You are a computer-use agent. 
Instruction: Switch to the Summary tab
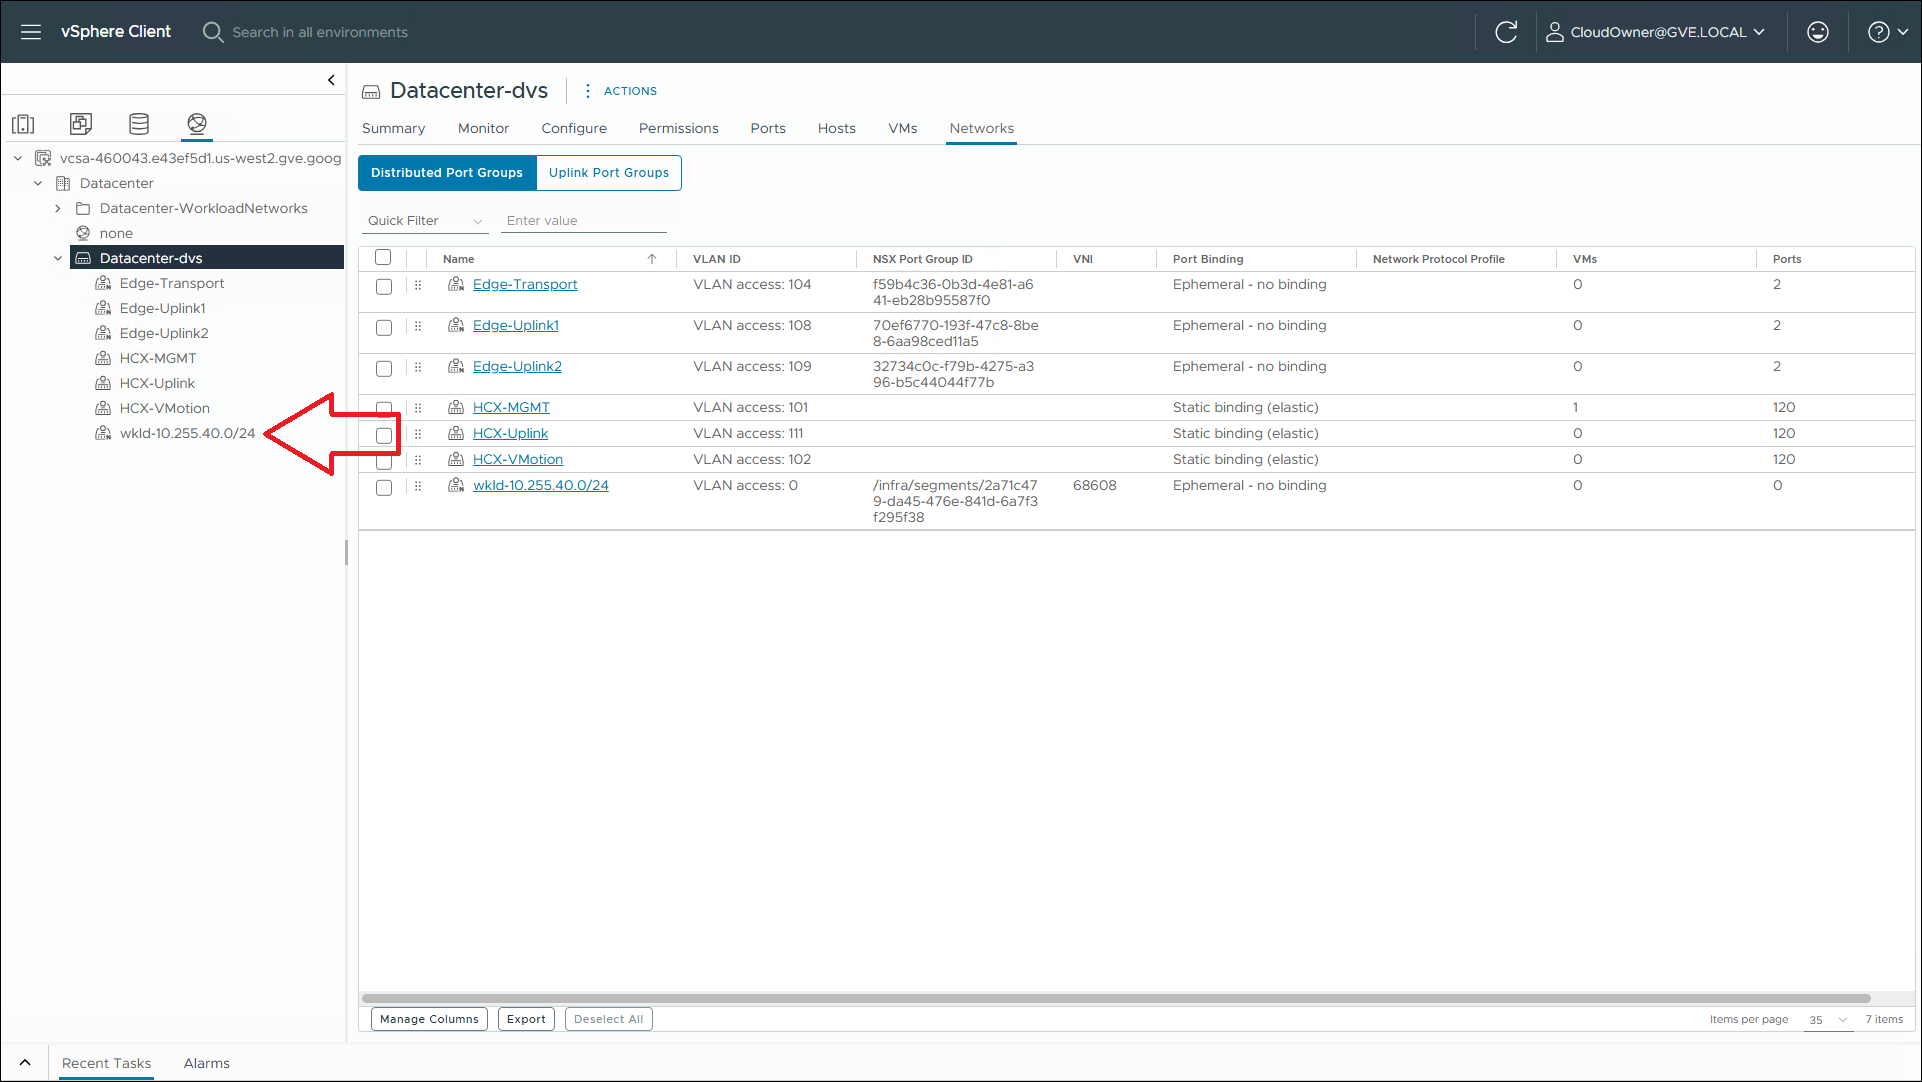pyautogui.click(x=393, y=128)
